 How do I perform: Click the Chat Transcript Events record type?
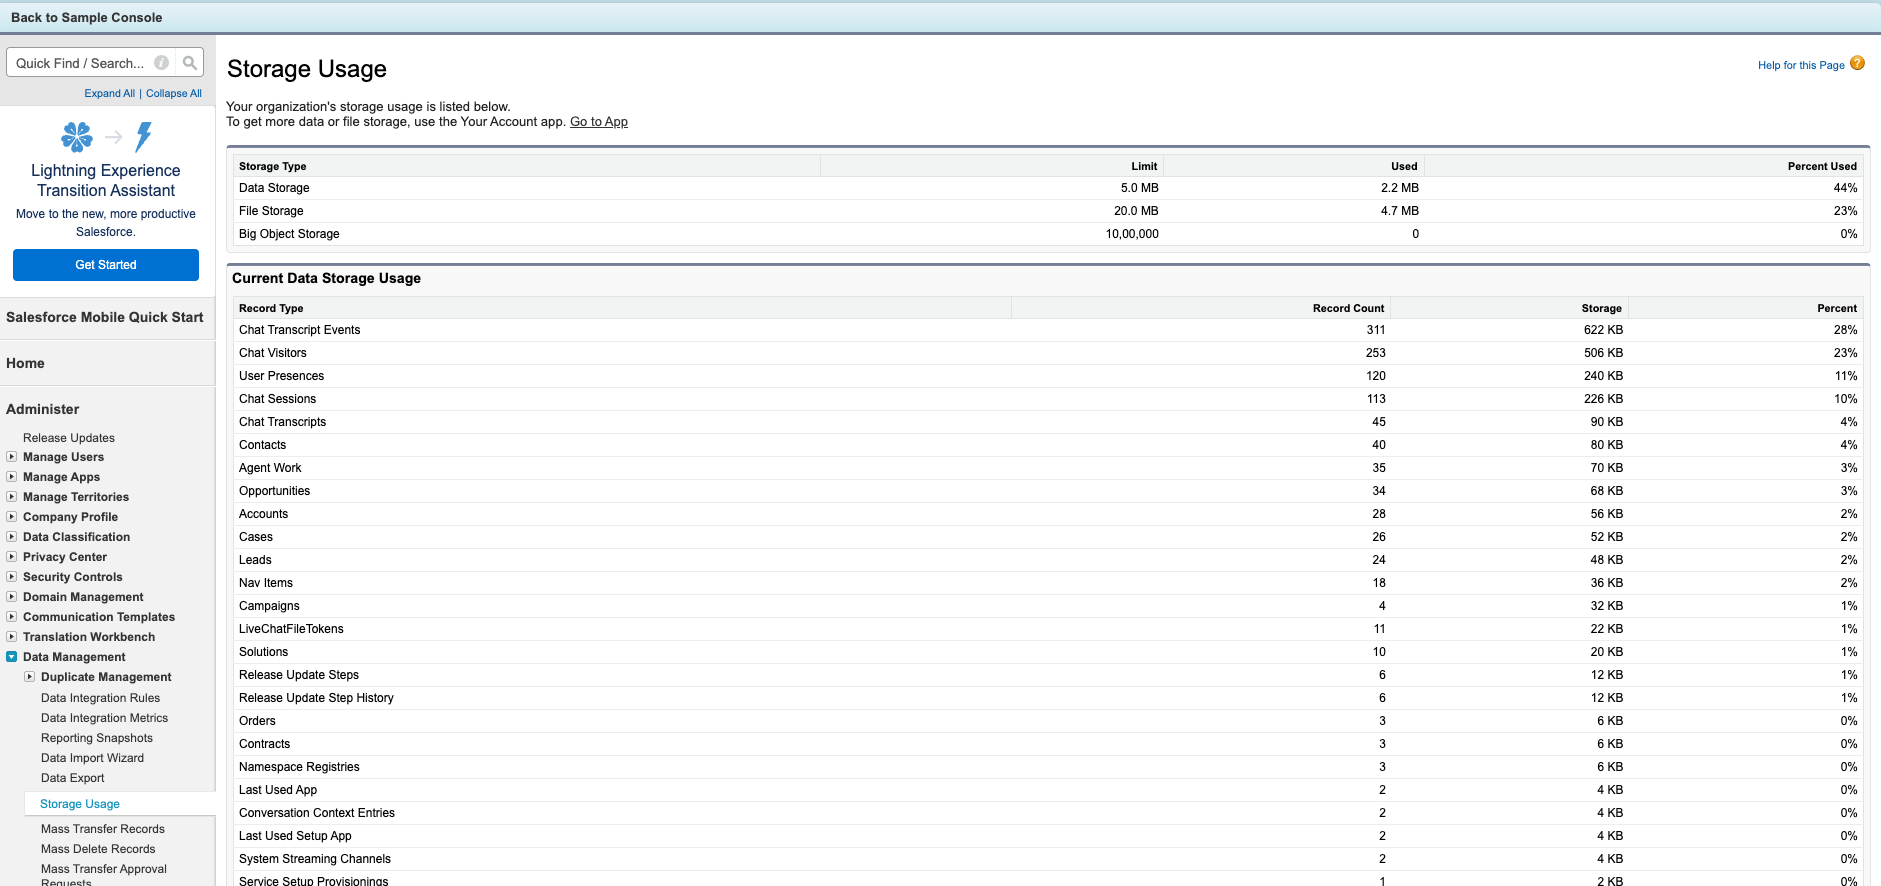point(299,330)
